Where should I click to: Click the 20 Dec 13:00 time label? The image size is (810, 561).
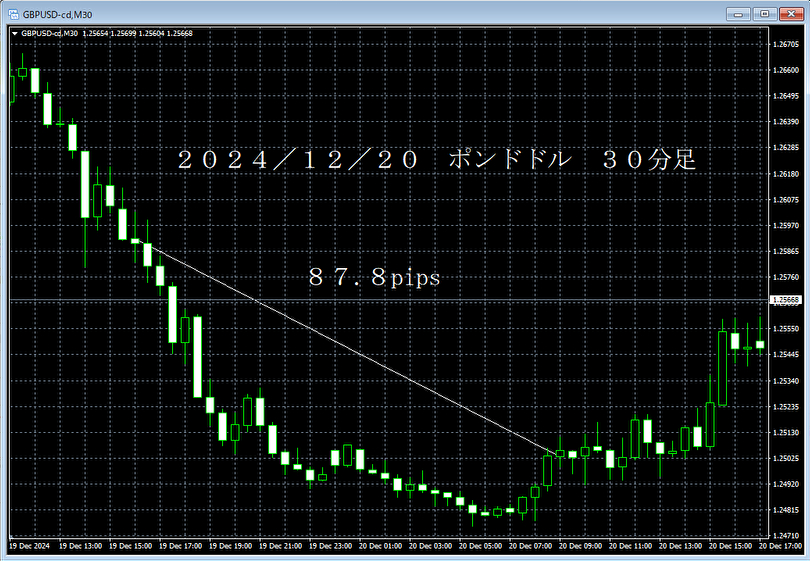[x=680, y=546]
